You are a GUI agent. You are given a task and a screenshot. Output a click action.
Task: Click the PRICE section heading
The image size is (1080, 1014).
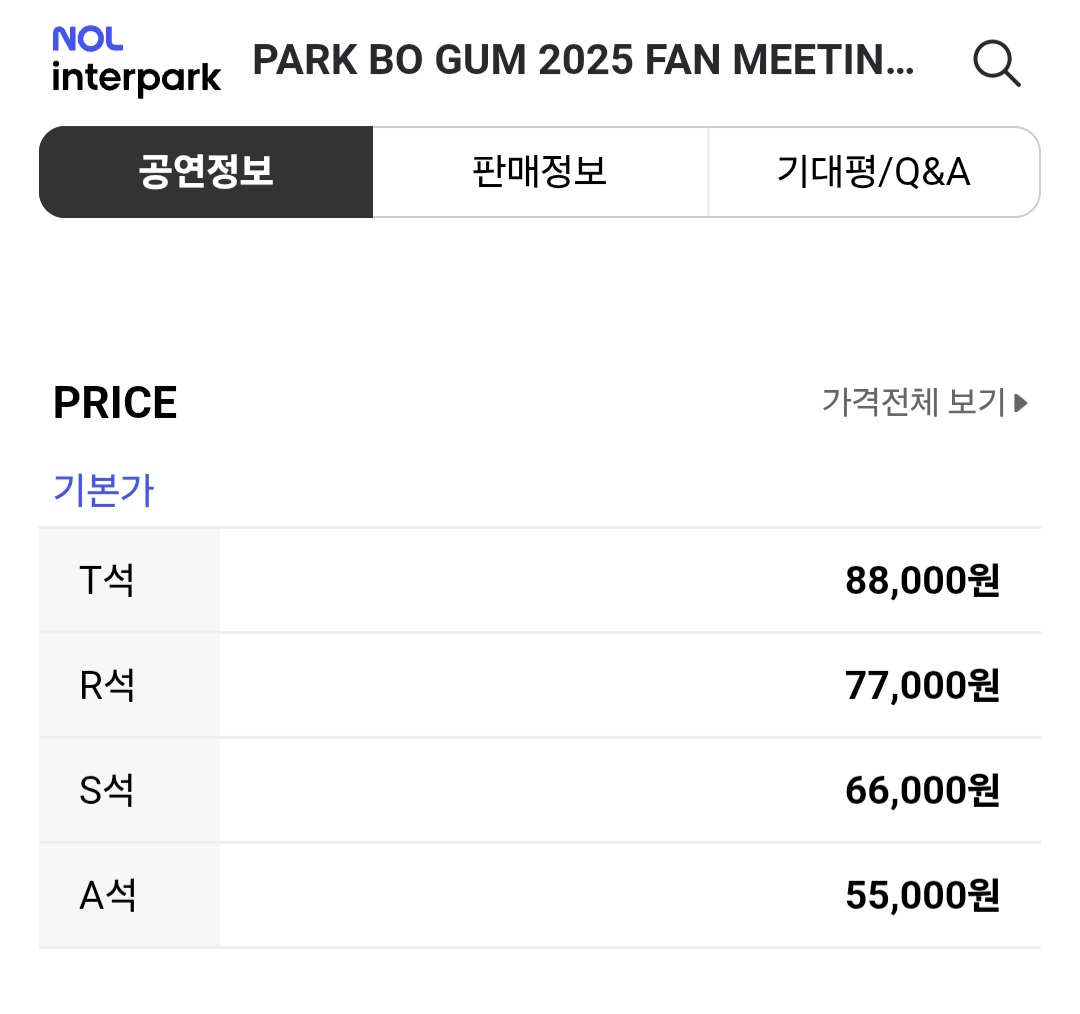point(115,403)
